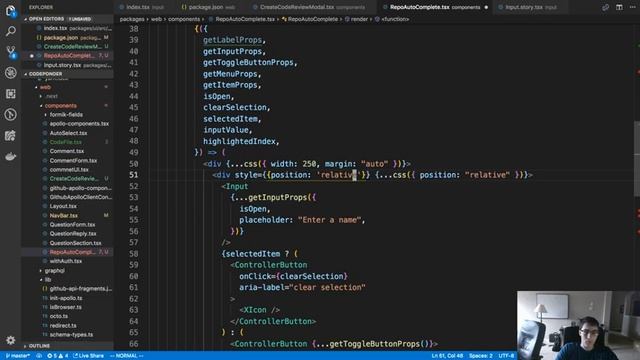Open Comment.tsx file

click(x=67, y=151)
